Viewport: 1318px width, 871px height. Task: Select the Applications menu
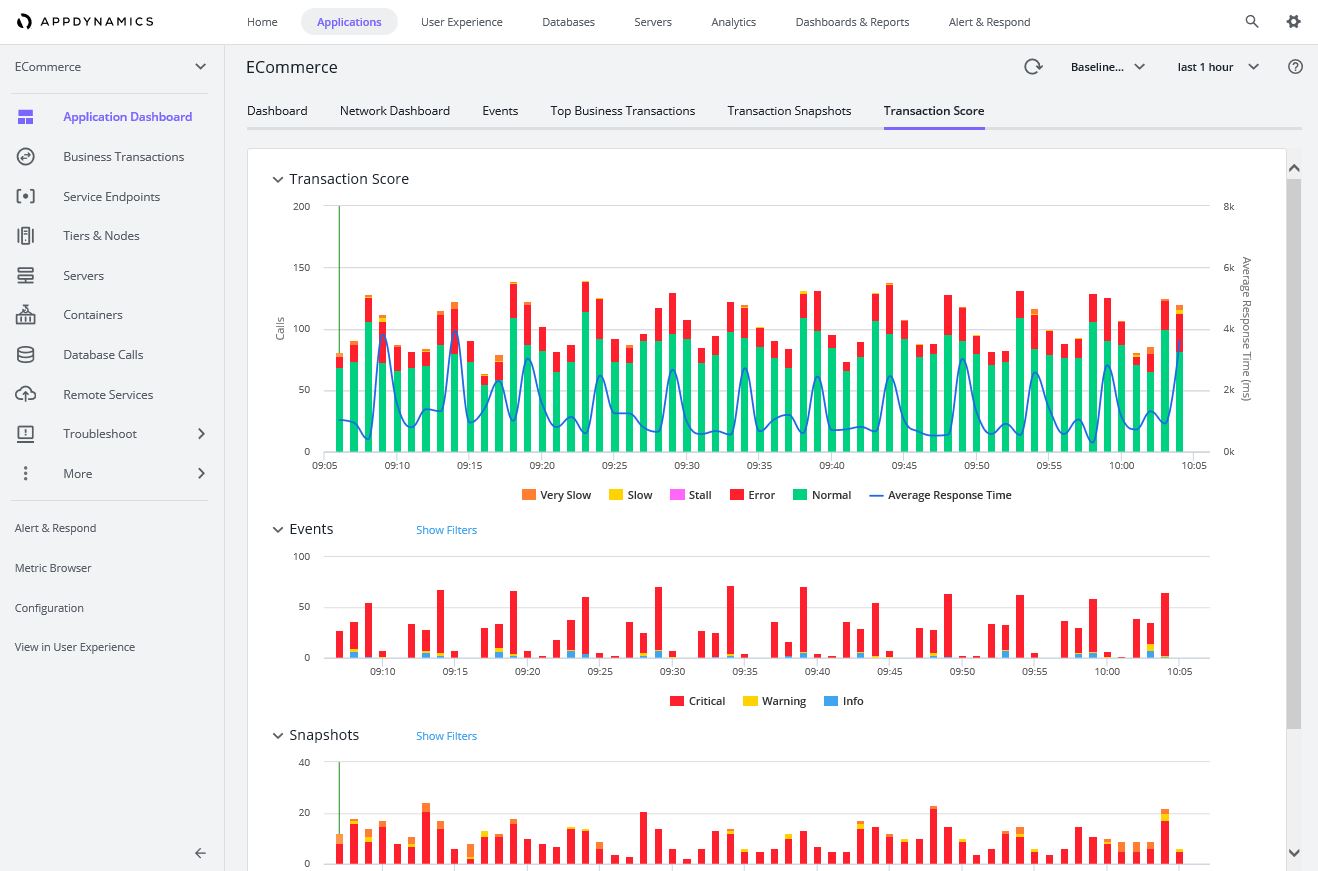point(349,22)
